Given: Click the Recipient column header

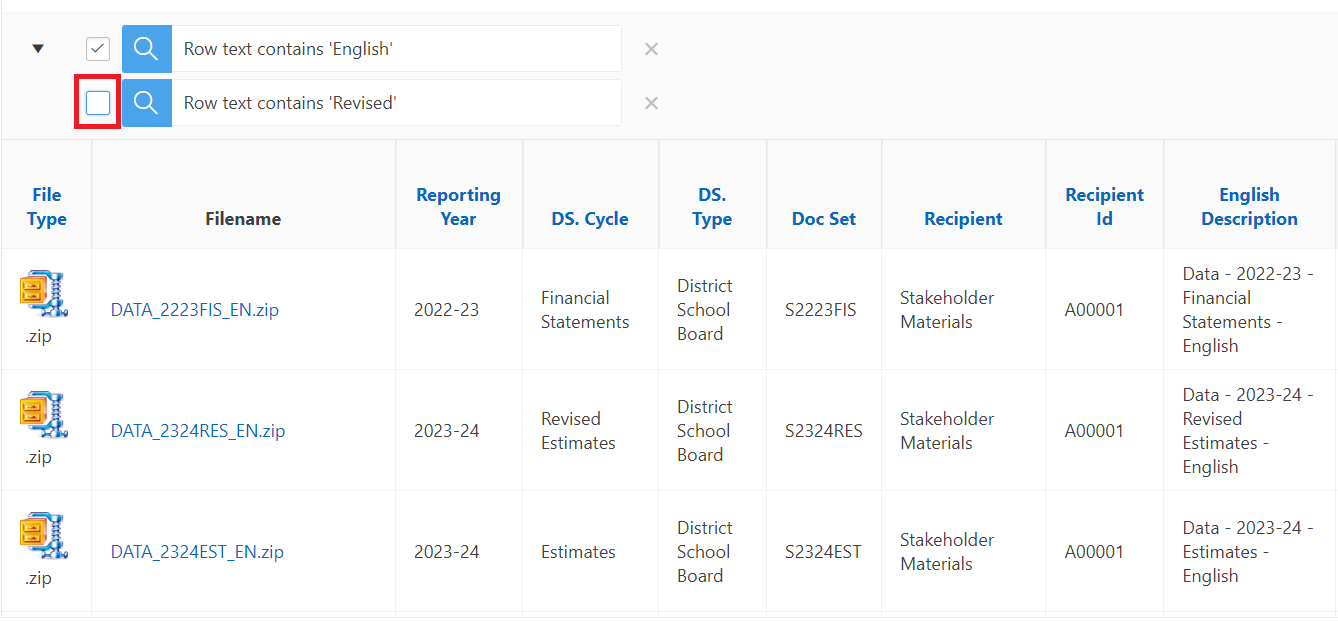Looking at the screenshot, I should 963,219.
